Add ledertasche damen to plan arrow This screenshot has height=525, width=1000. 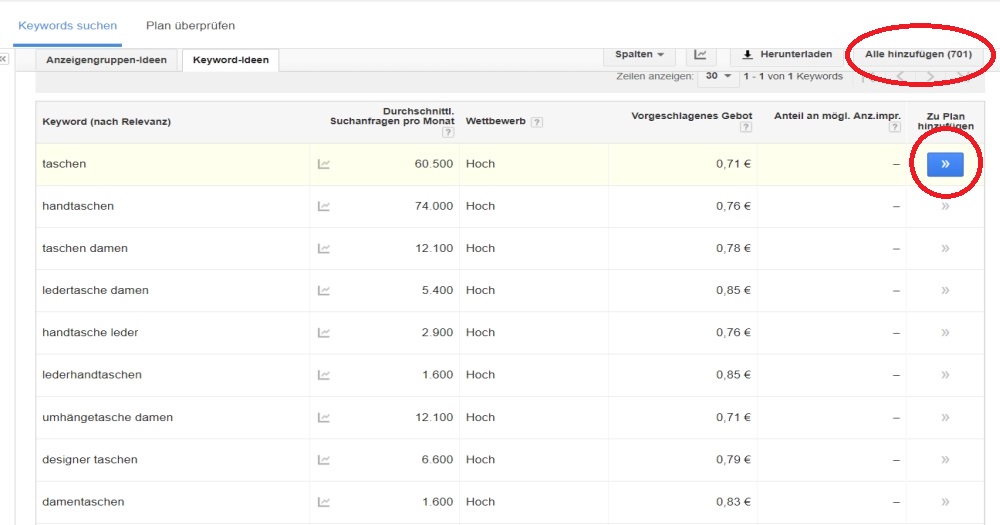pyautogui.click(x=945, y=290)
